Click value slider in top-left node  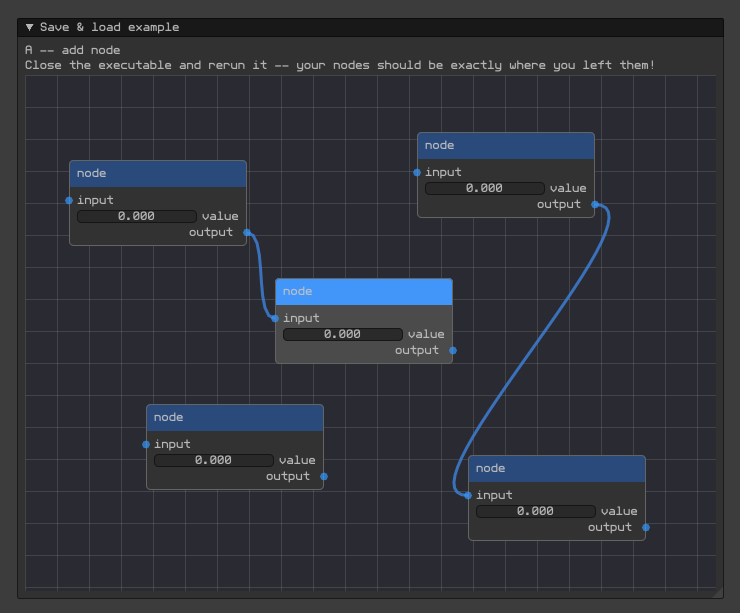pos(137,216)
